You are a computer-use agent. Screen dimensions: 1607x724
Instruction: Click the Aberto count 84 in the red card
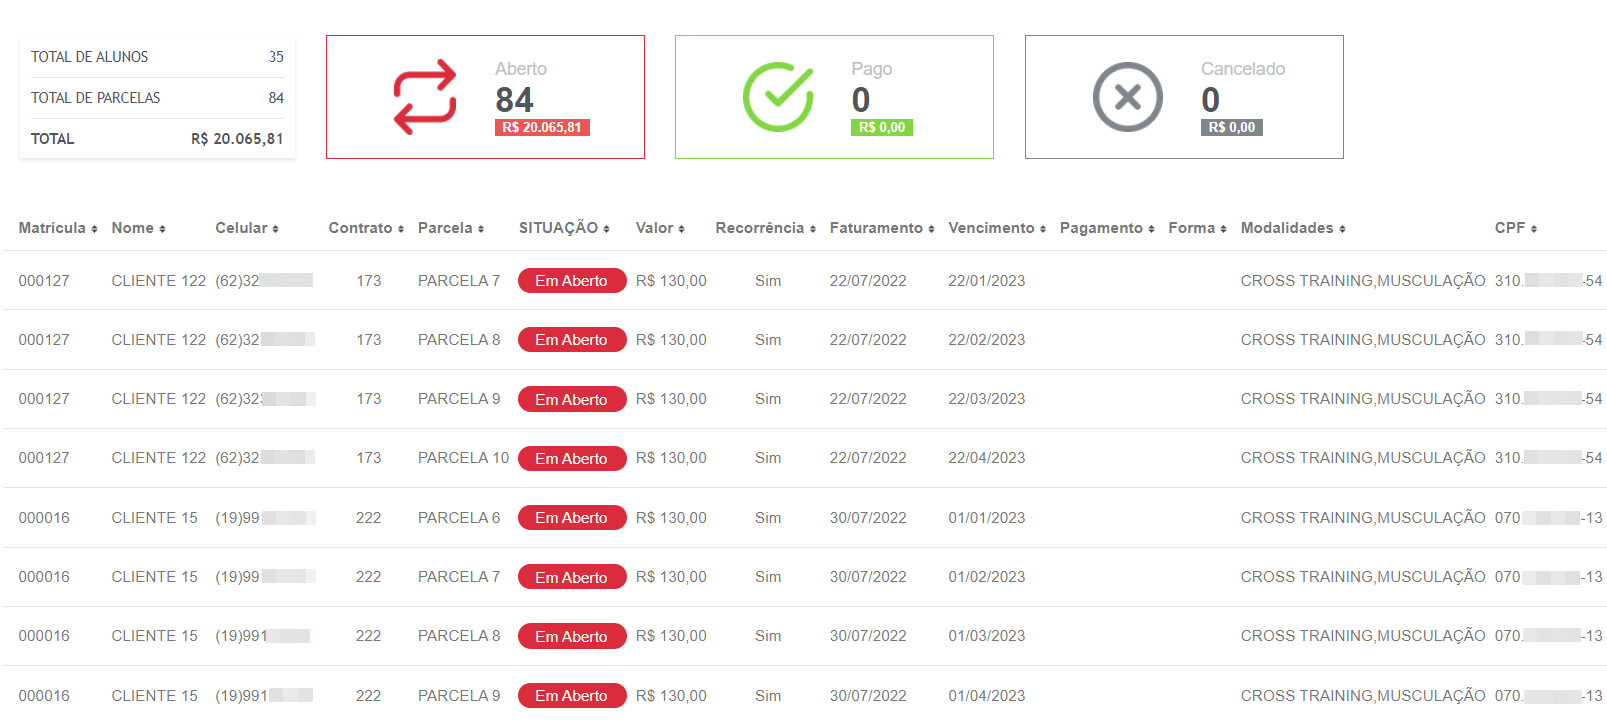click(x=515, y=100)
